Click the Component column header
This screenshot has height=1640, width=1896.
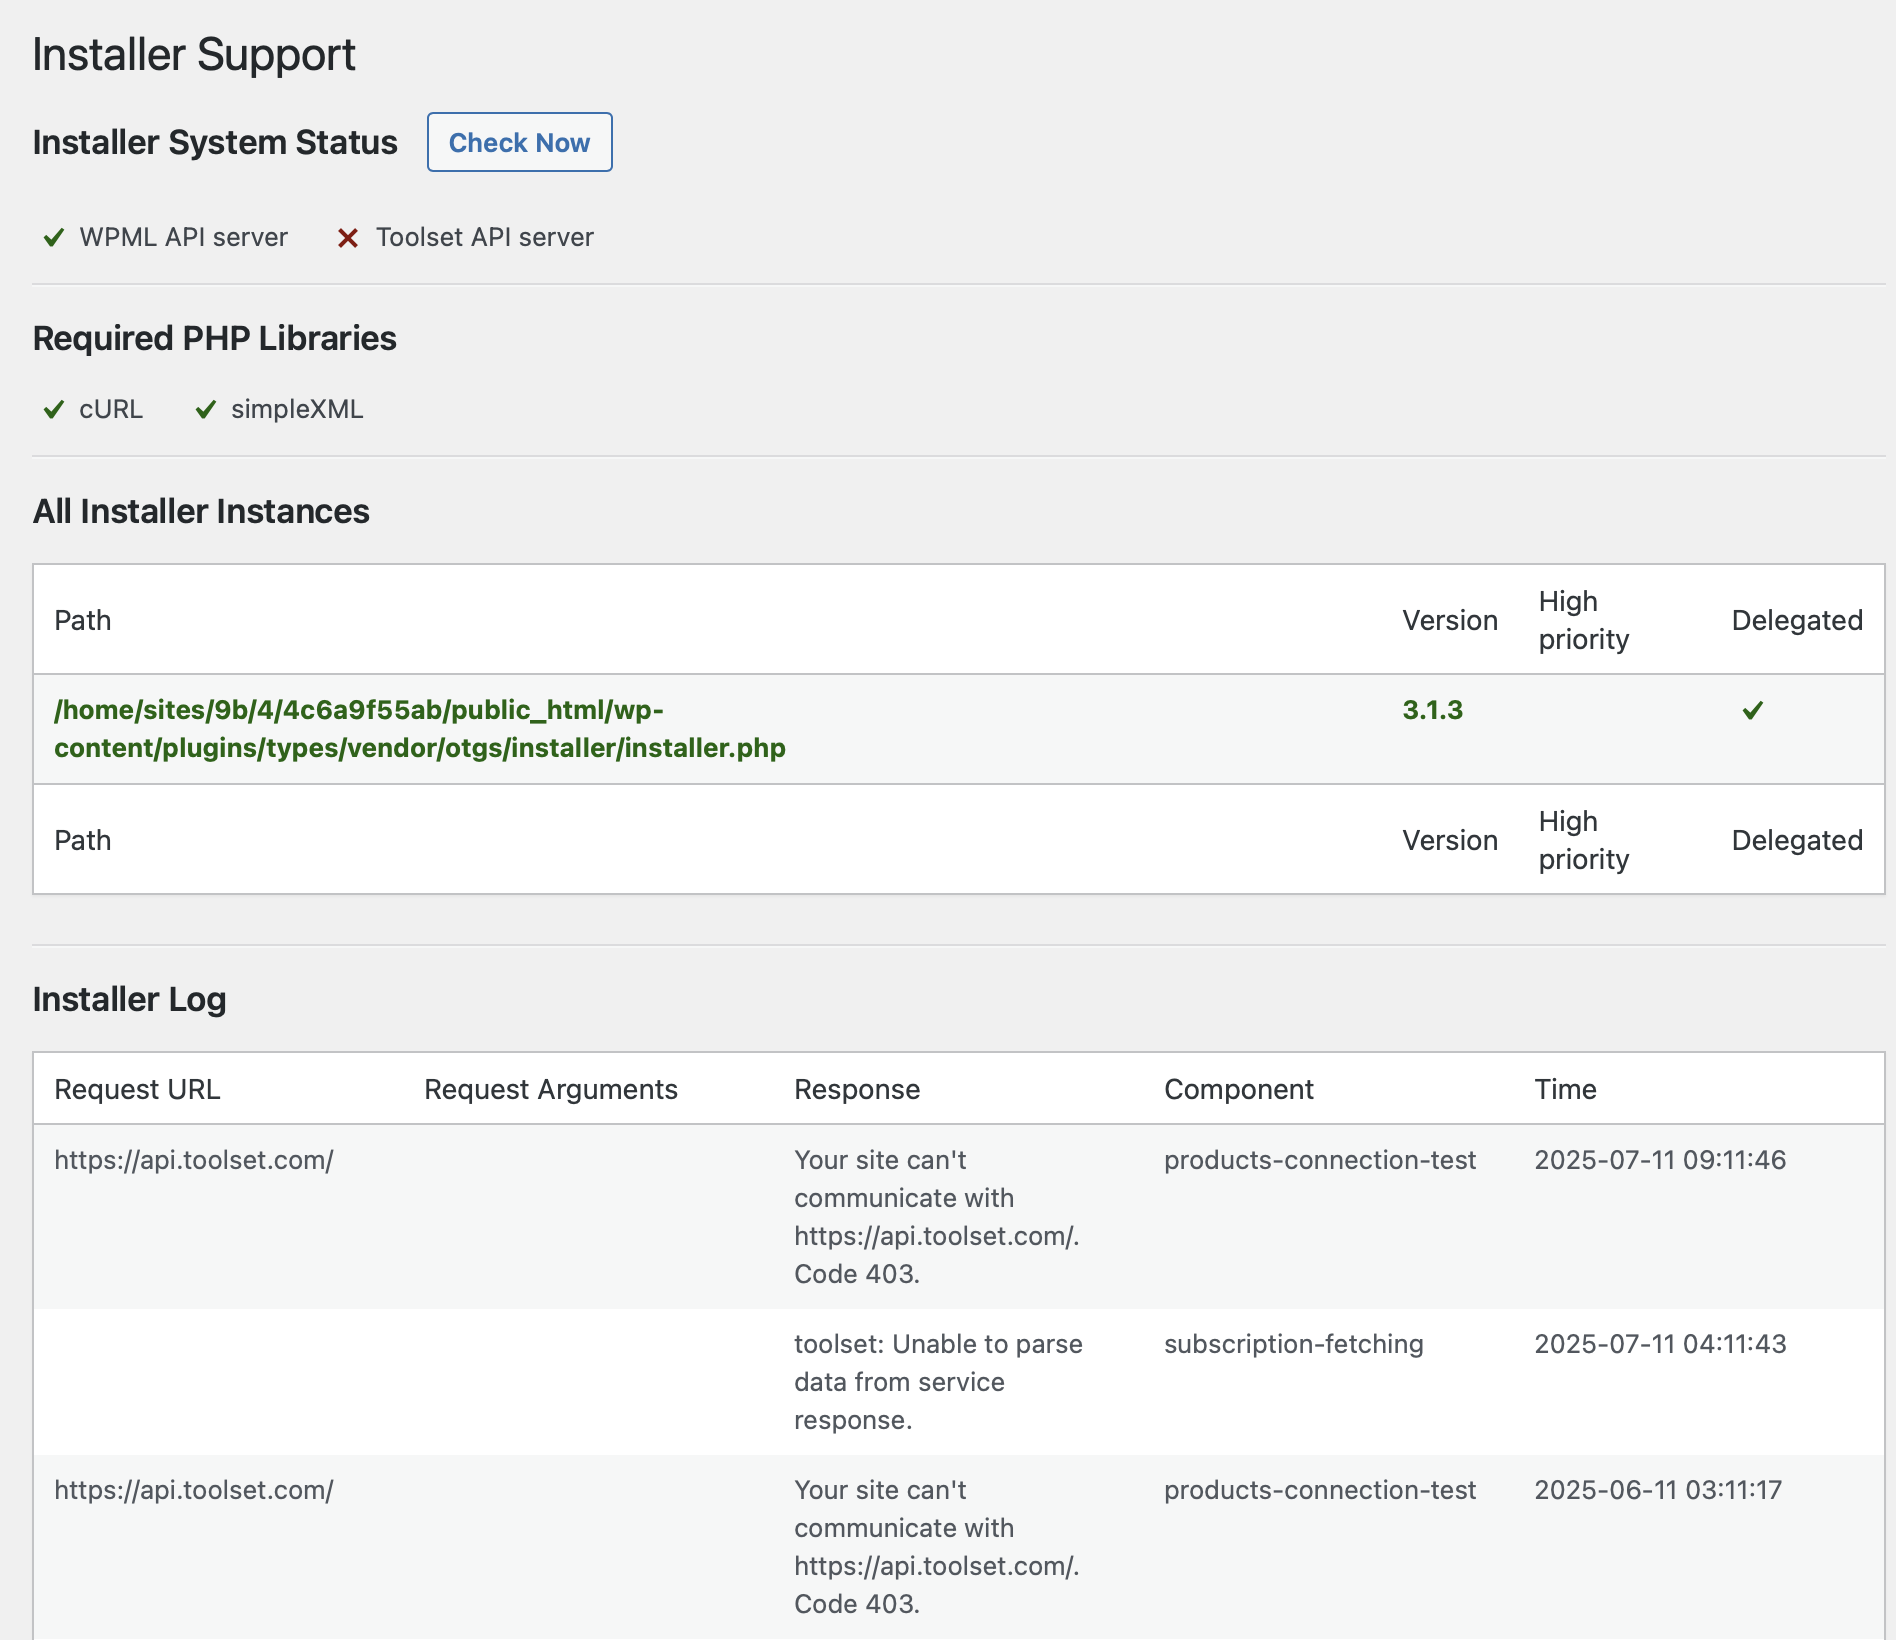(1238, 1089)
